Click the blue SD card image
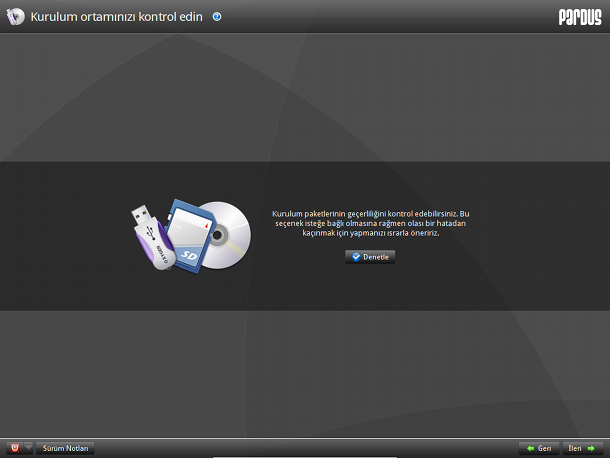This screenshot has width=610, height=458. pyautogui.click(x=187, y=235)
